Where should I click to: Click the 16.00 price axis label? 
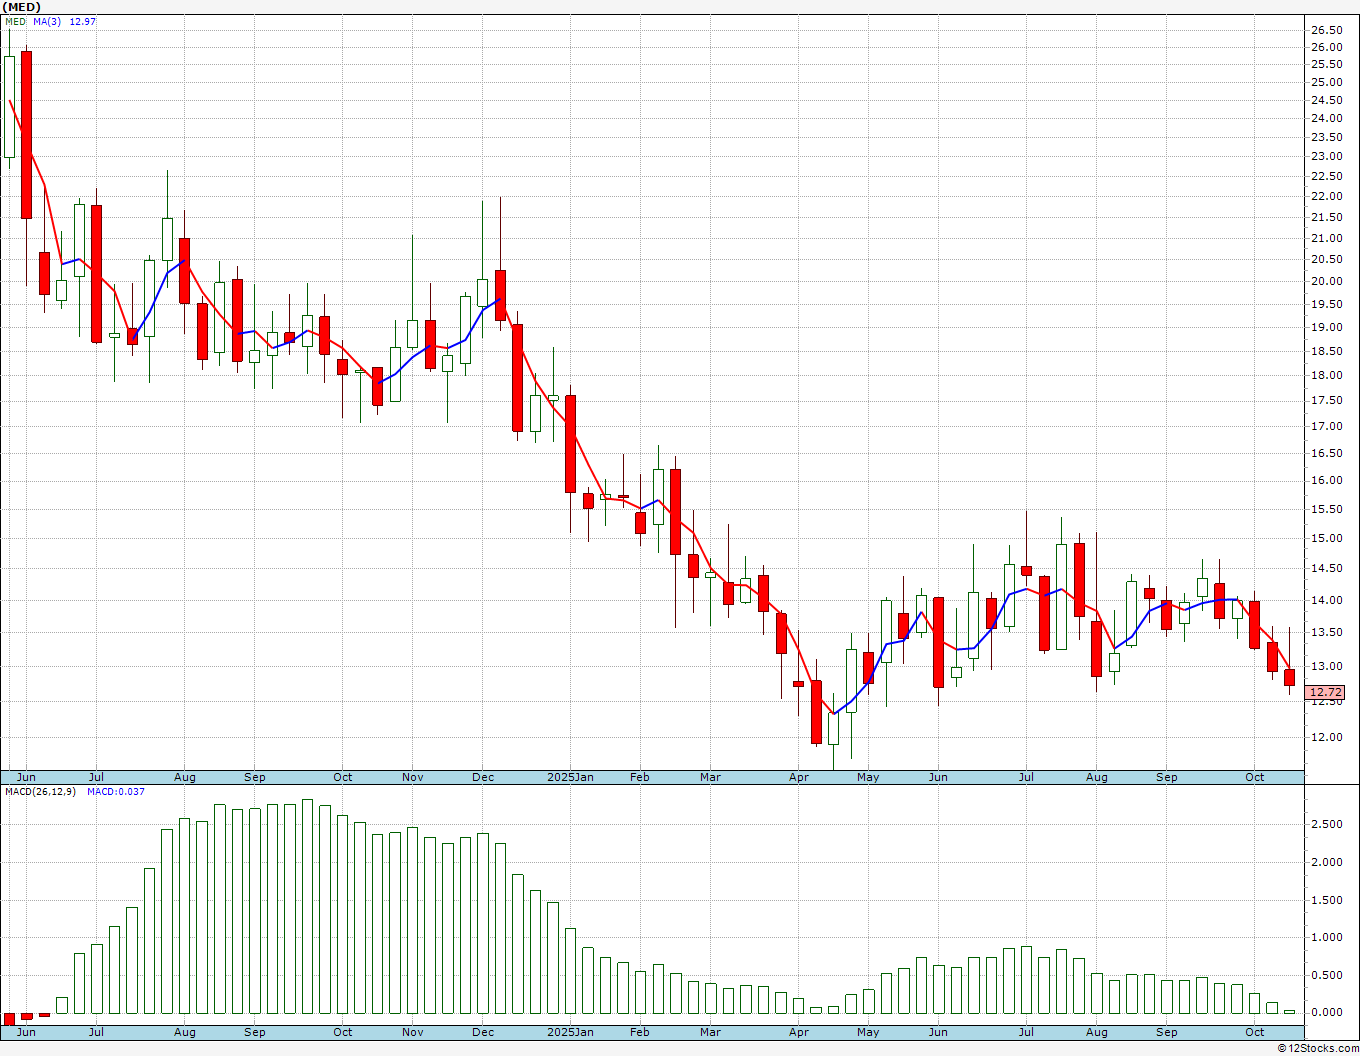1327,480
